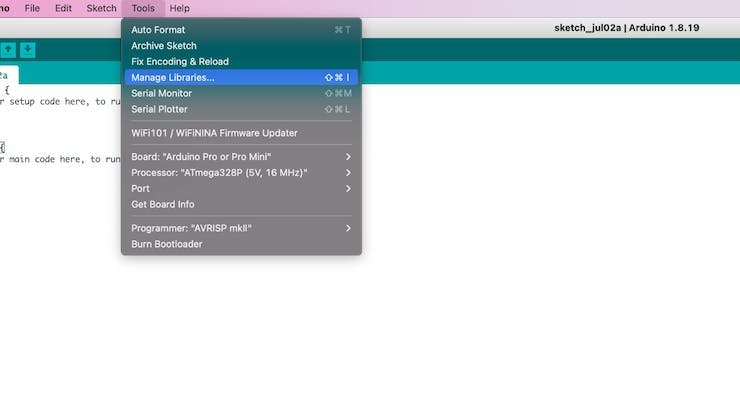
Task: Choose Fix Encoding & Reload
Action: (241, 61)
